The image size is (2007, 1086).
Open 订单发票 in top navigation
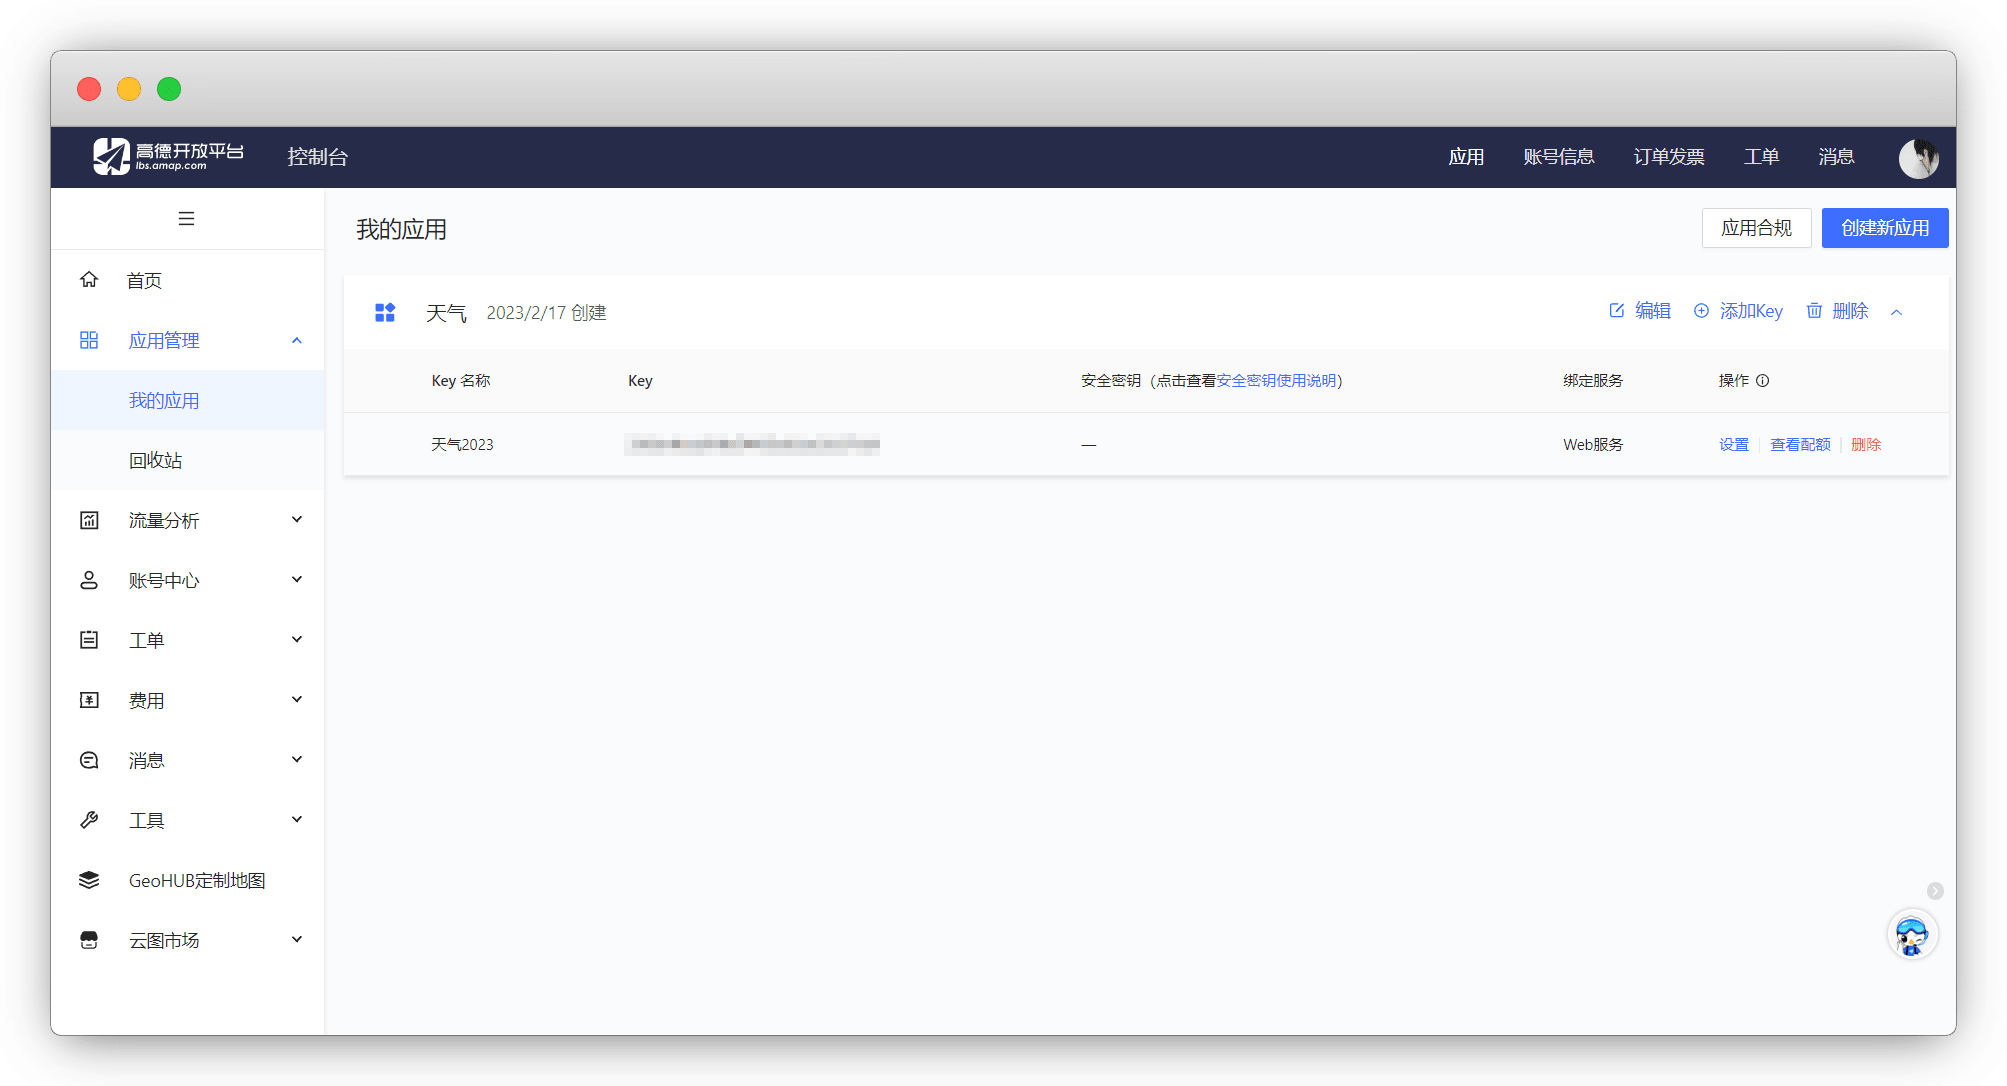click(x=1668, y=157)
